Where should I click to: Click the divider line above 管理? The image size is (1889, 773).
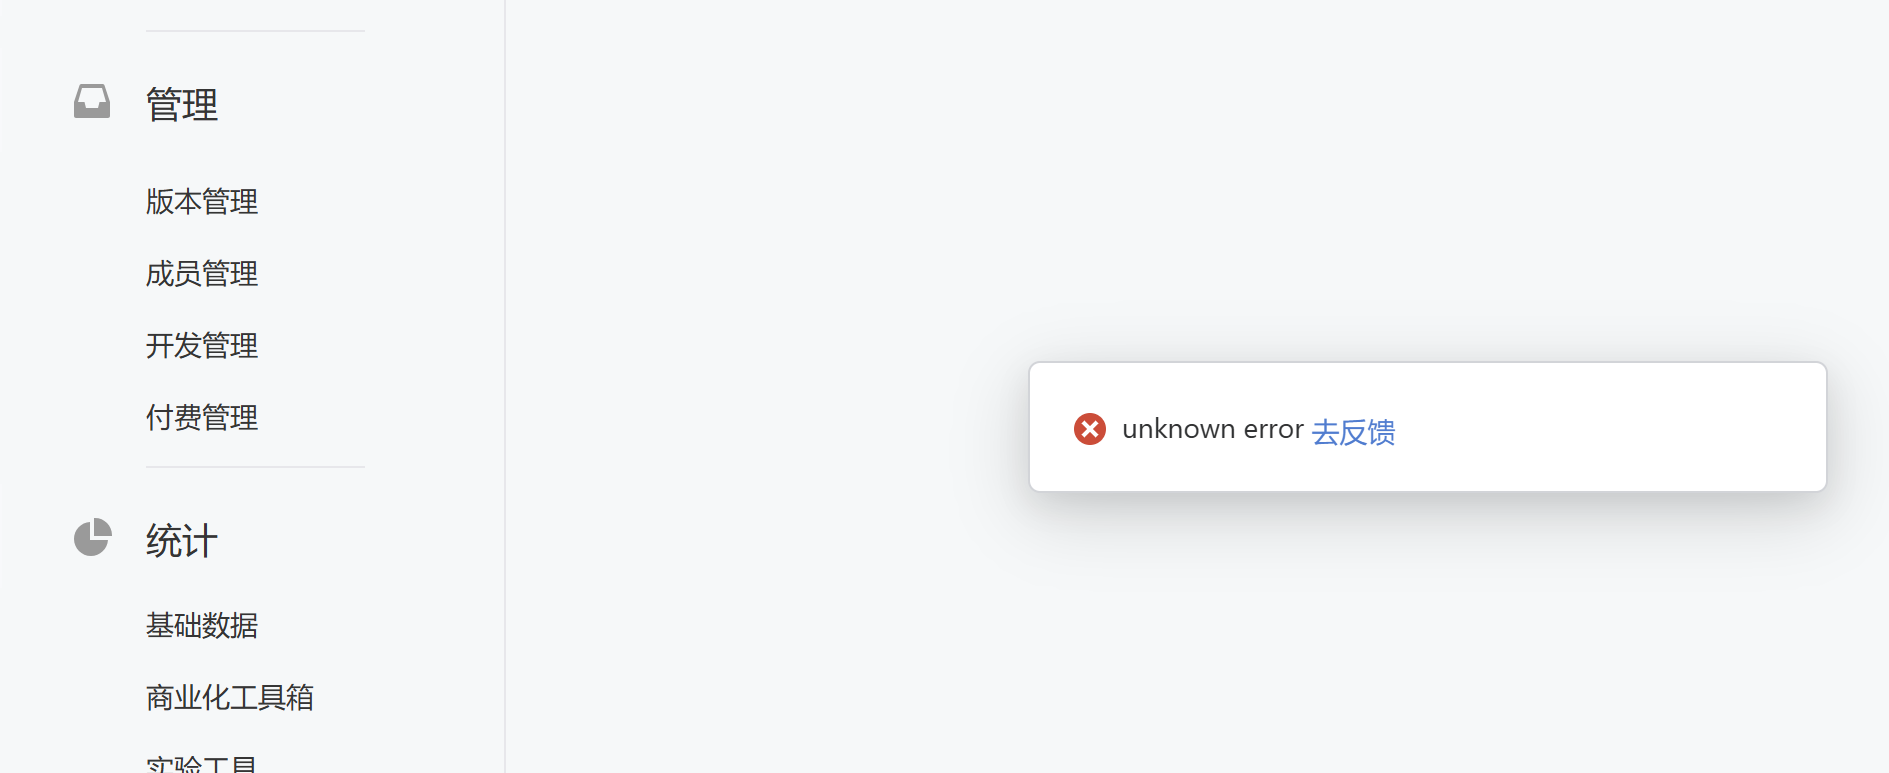click(x=255, y=31)
